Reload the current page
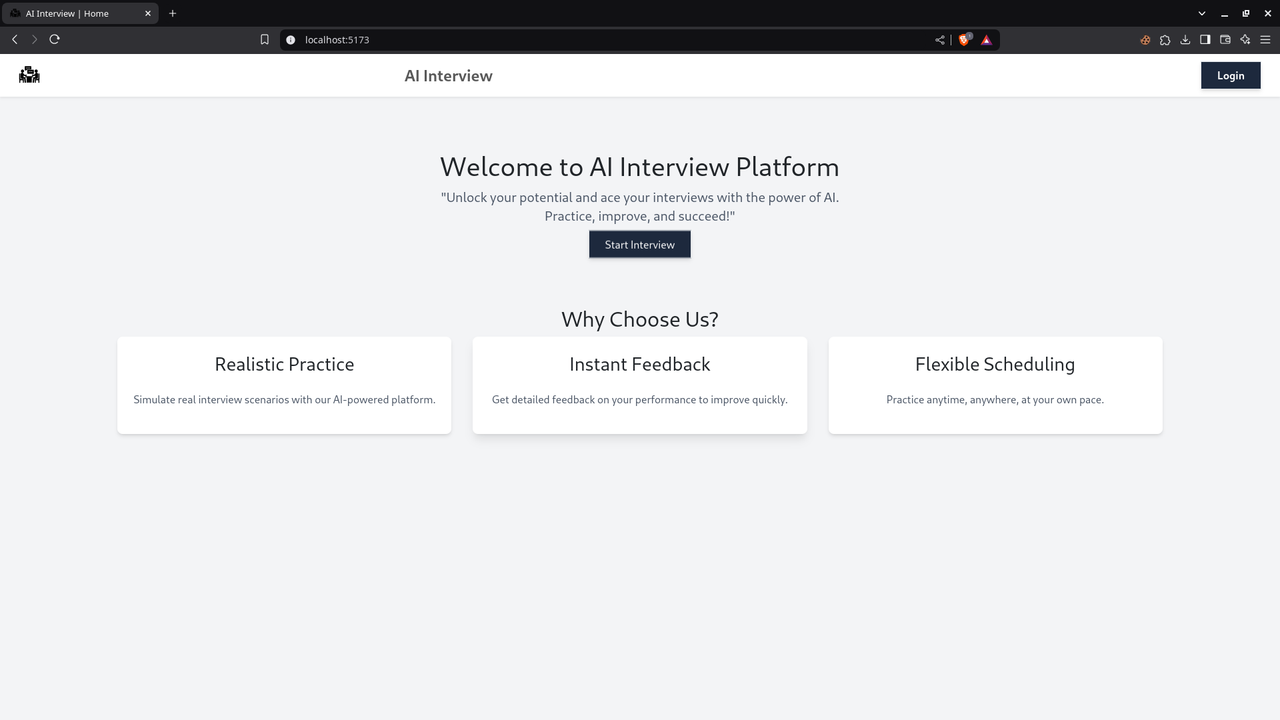The image size is (1280, 720). click(x=55, y=39)
